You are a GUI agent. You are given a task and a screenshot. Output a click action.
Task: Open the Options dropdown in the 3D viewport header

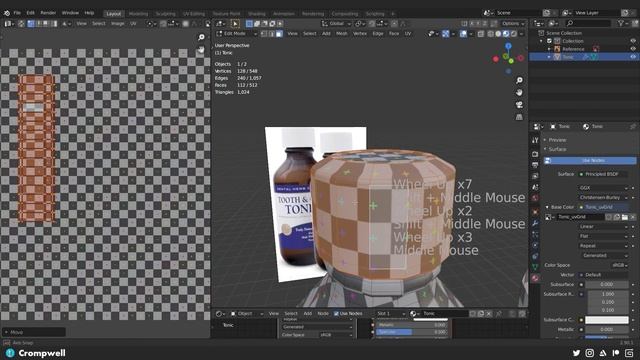[x=513, y=24]
